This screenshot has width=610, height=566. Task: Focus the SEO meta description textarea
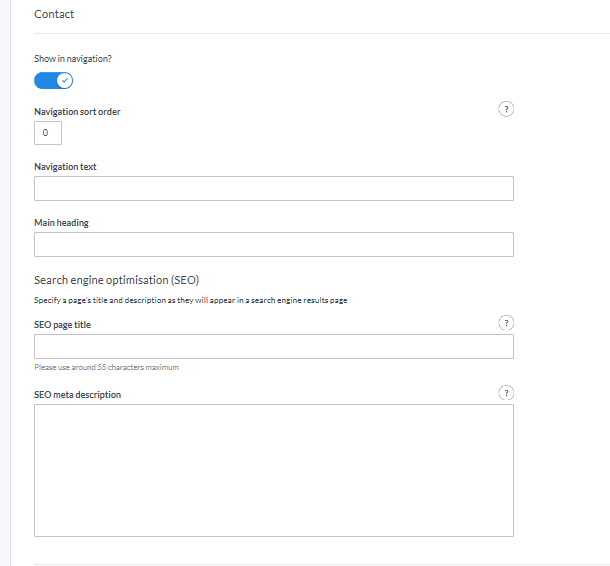pyautogui.click(x=273, y=470)
